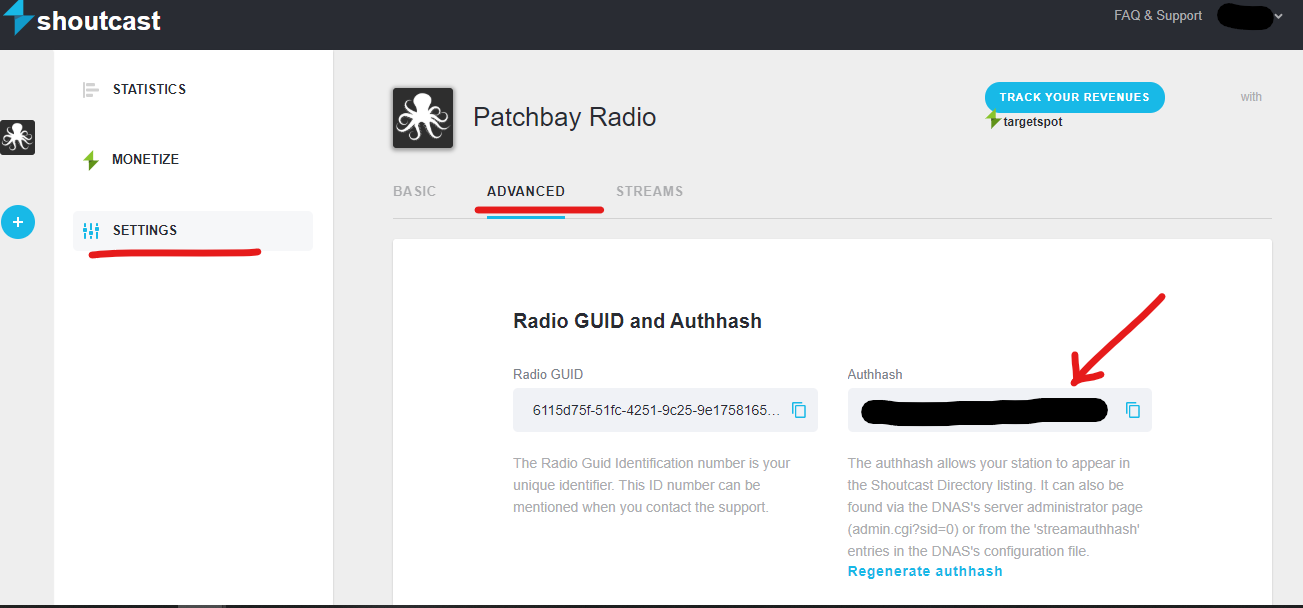1303x608 pixels.
Task: Click Regenerate authhash link
Action: [925, 571]
